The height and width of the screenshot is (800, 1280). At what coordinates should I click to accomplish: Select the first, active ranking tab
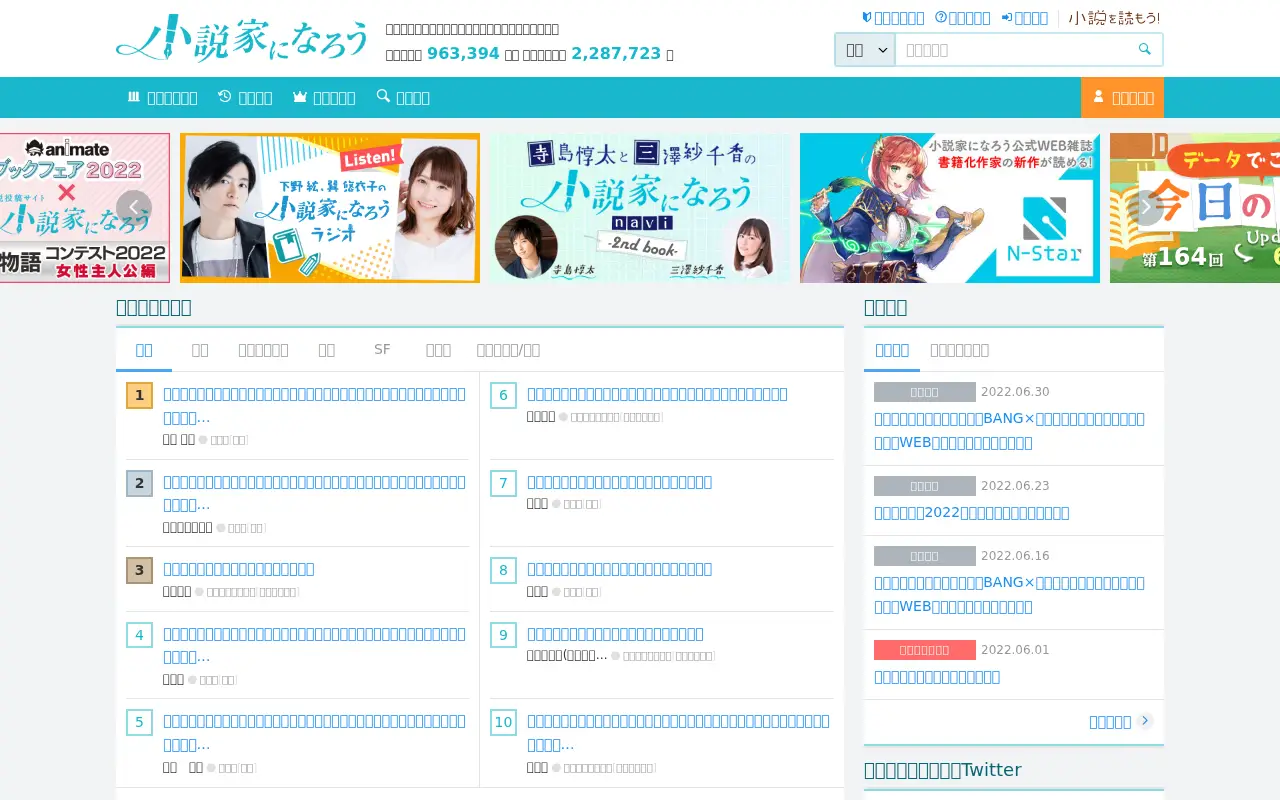tap(144, 349)
